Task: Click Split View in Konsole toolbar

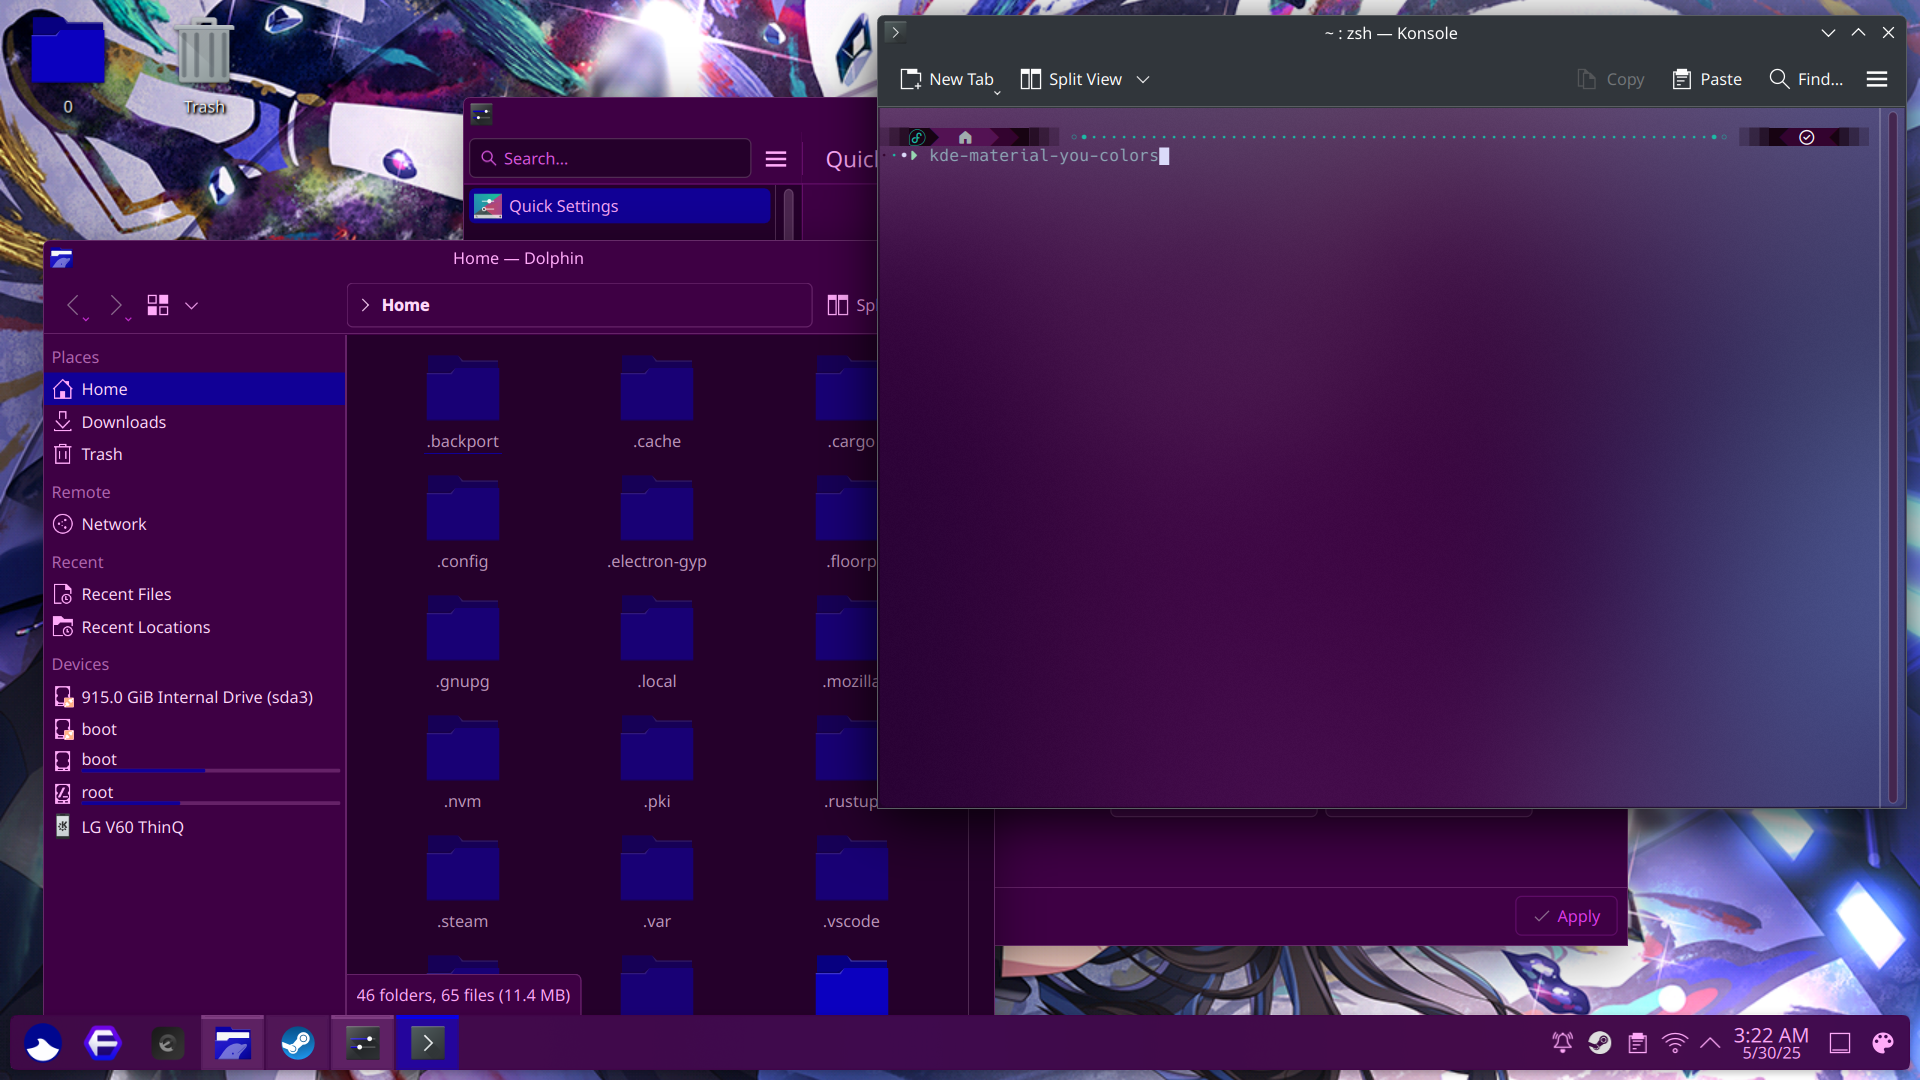Action: coord(1071,79)
